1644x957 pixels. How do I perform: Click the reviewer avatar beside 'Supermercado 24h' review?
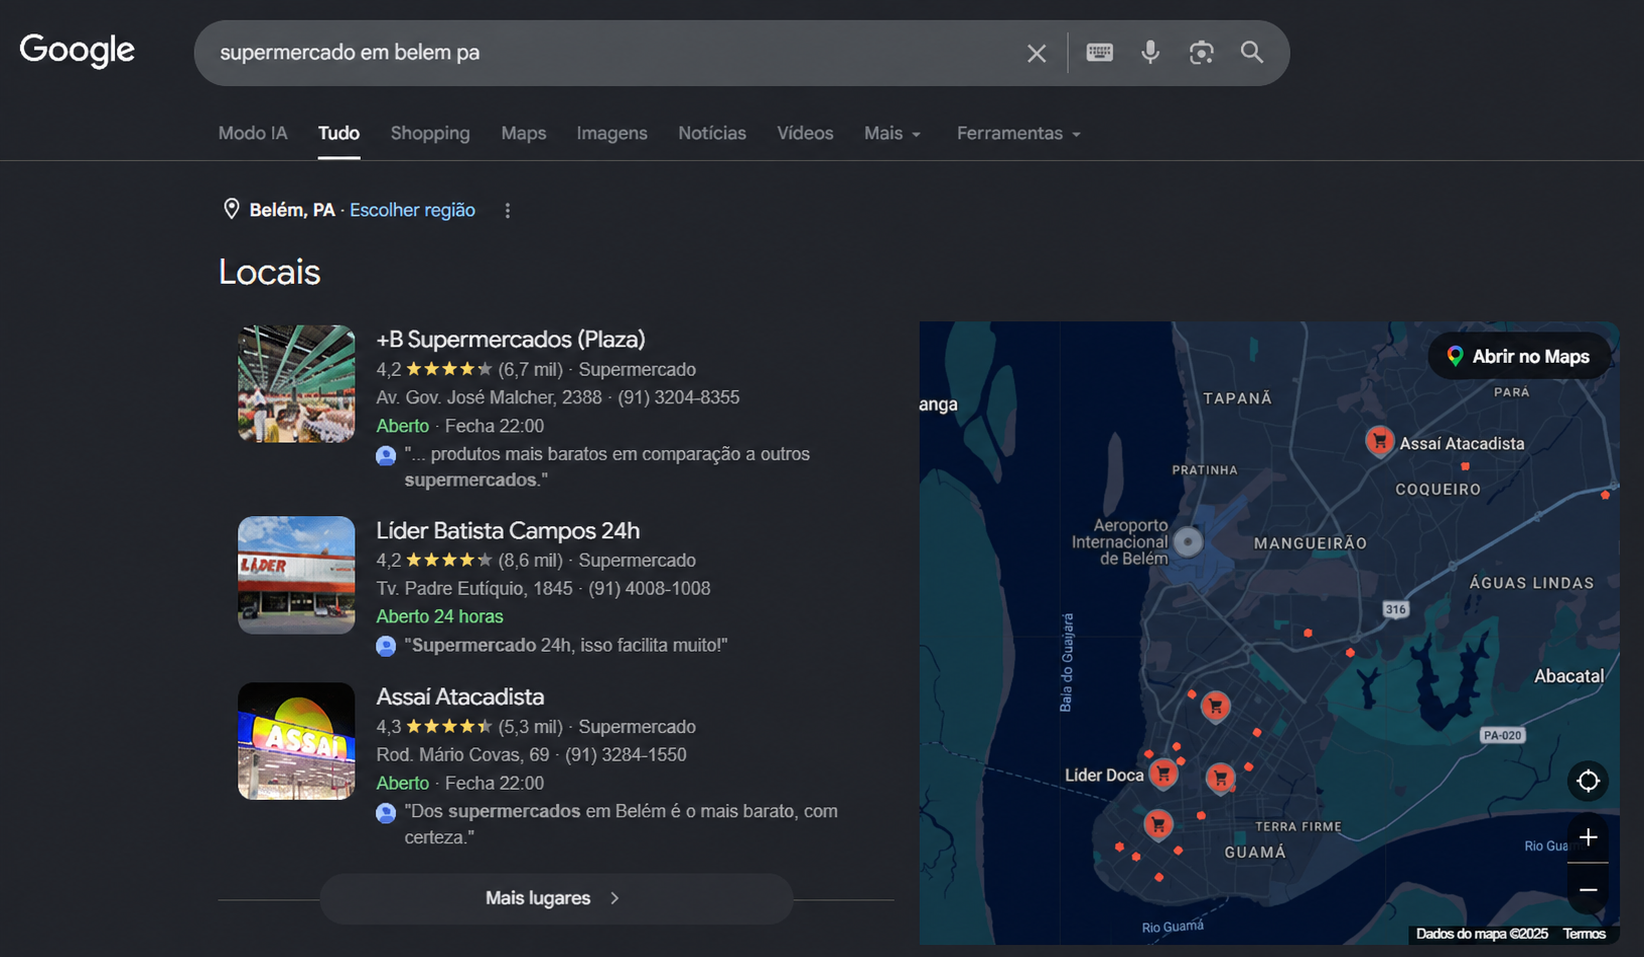[x=386, y=646]
